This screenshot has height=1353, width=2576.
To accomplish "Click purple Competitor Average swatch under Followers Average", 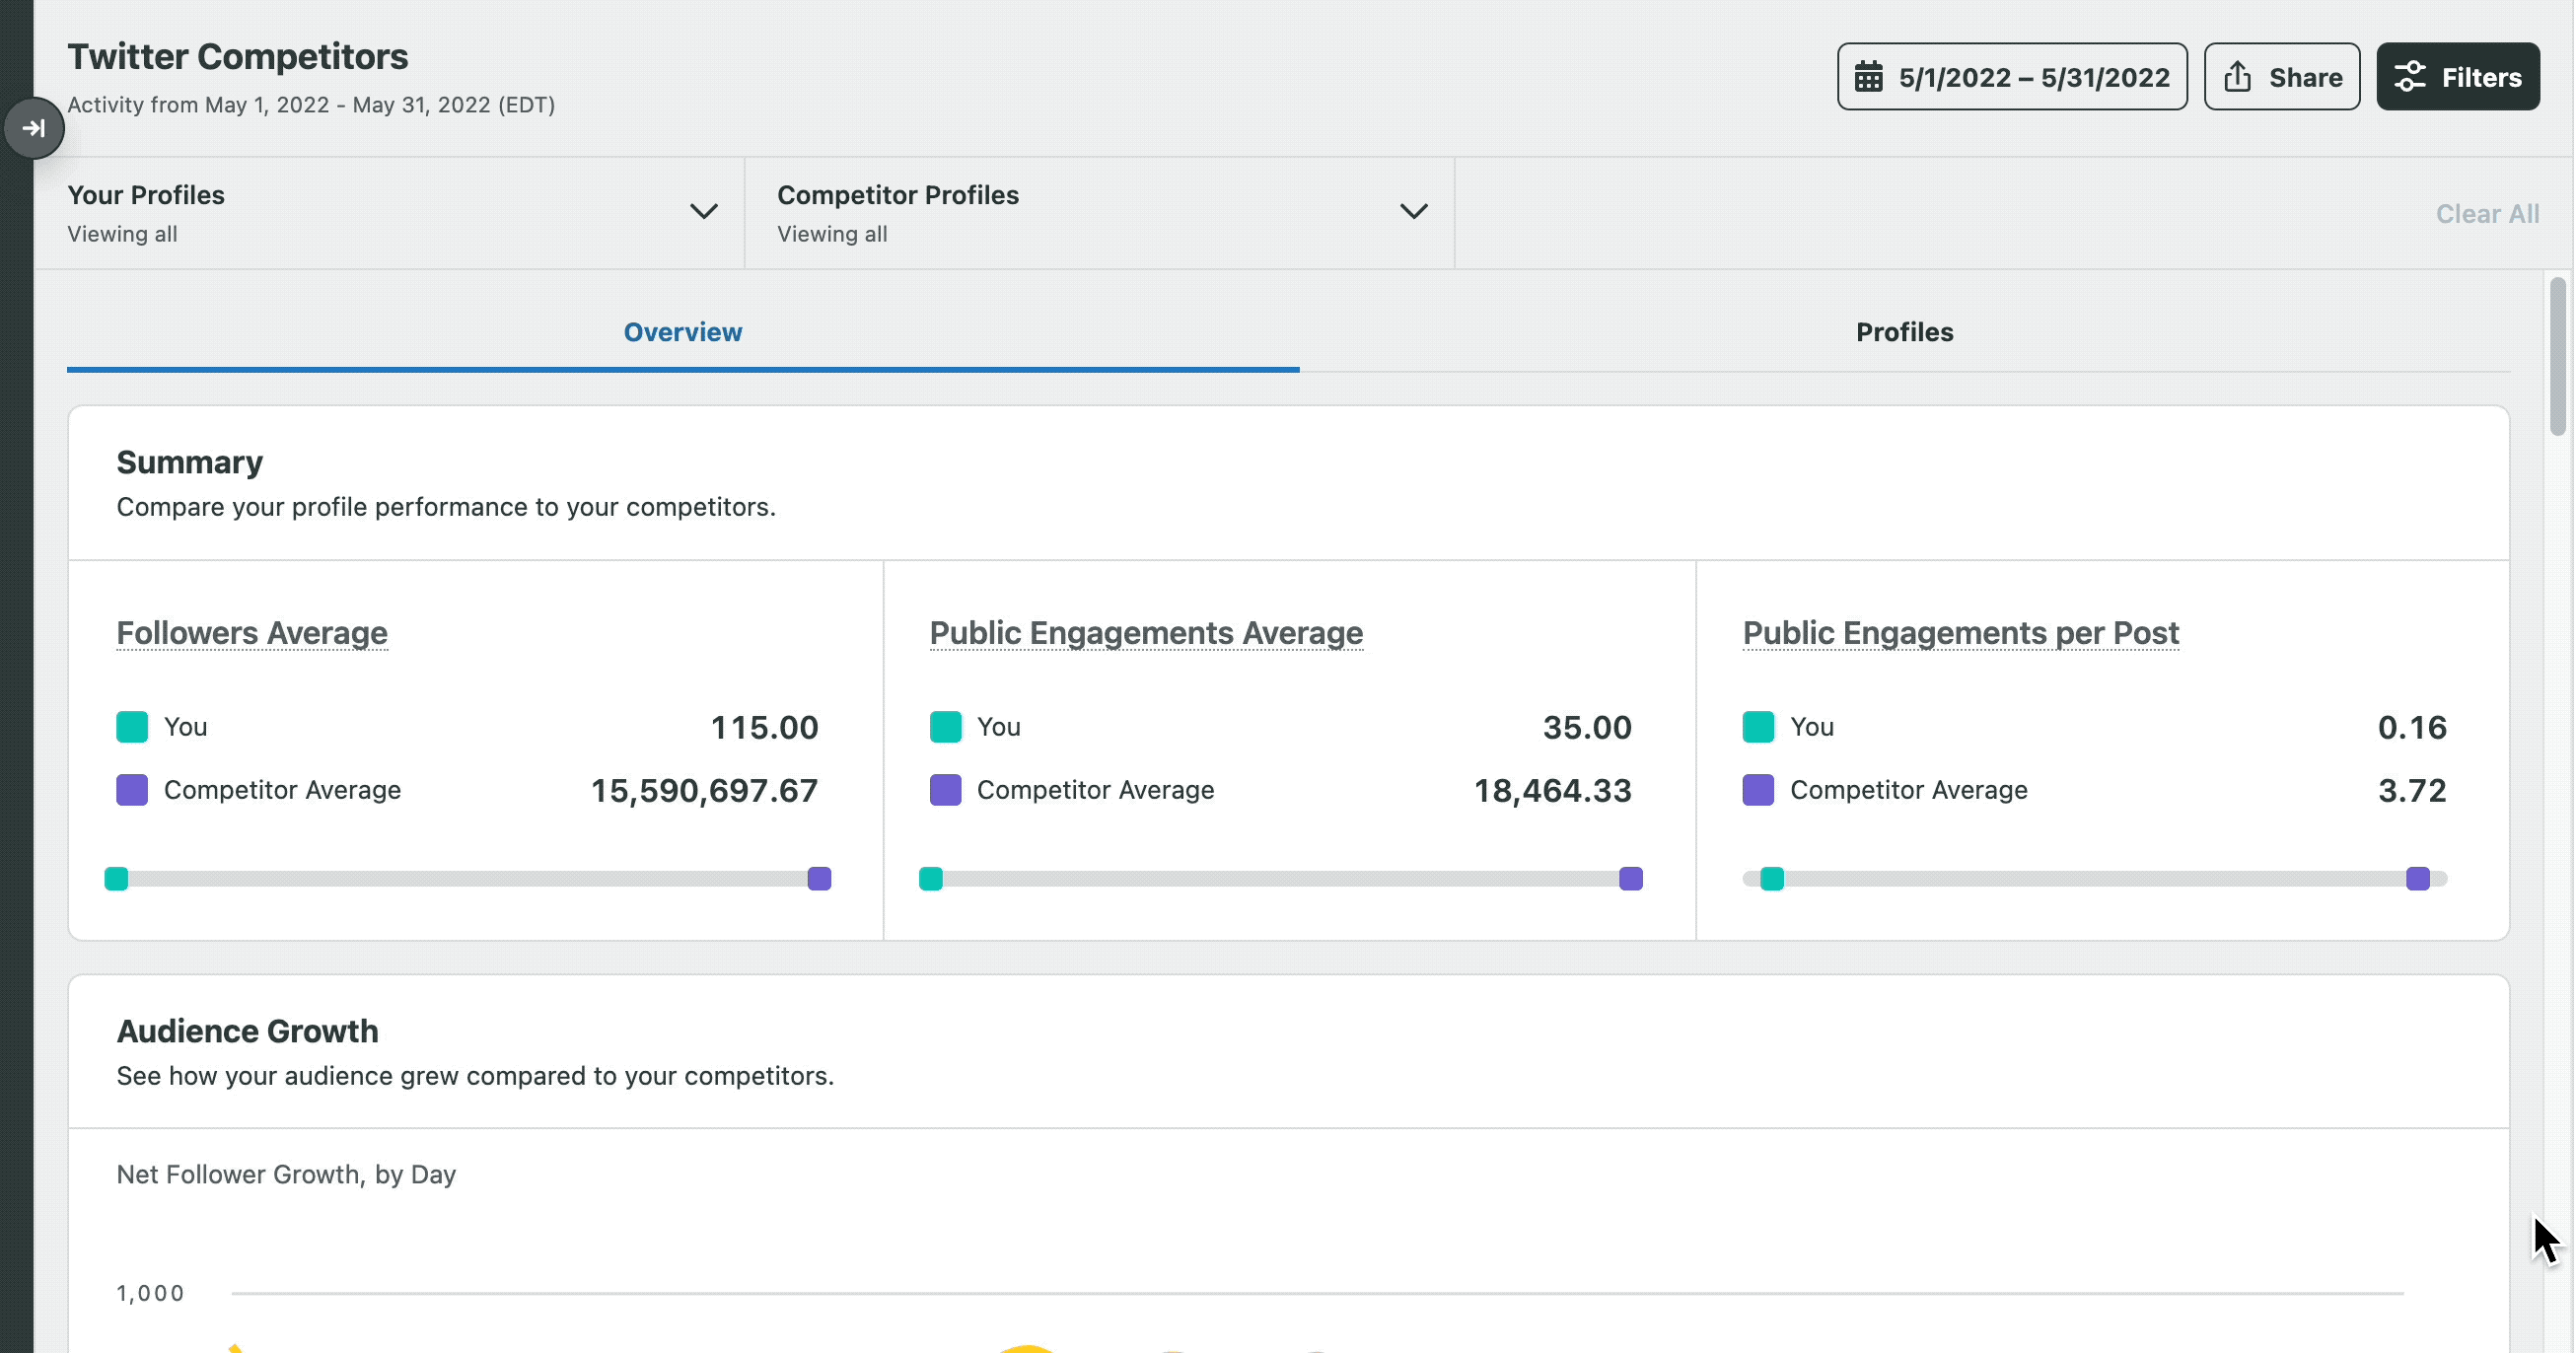I will coord(132,790).
